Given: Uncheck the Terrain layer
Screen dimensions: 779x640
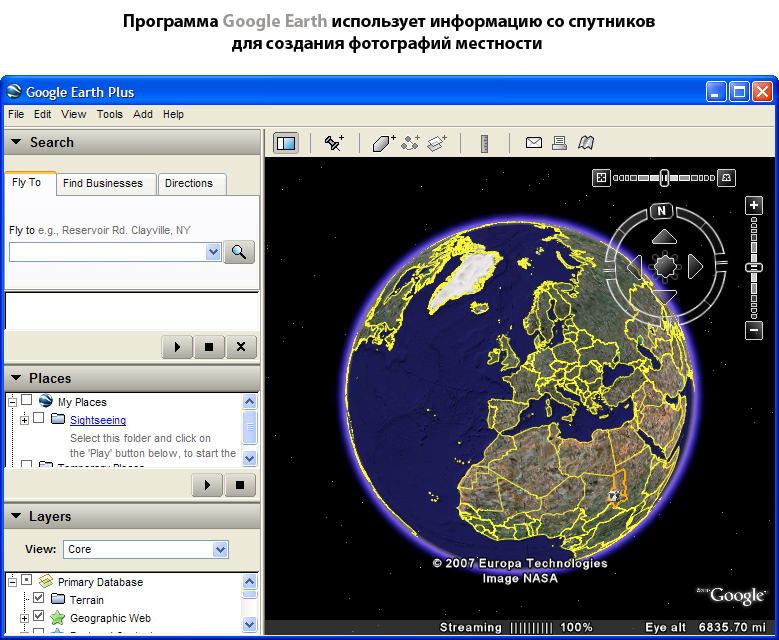Looking at the screenshot, I should coord(39,598).
